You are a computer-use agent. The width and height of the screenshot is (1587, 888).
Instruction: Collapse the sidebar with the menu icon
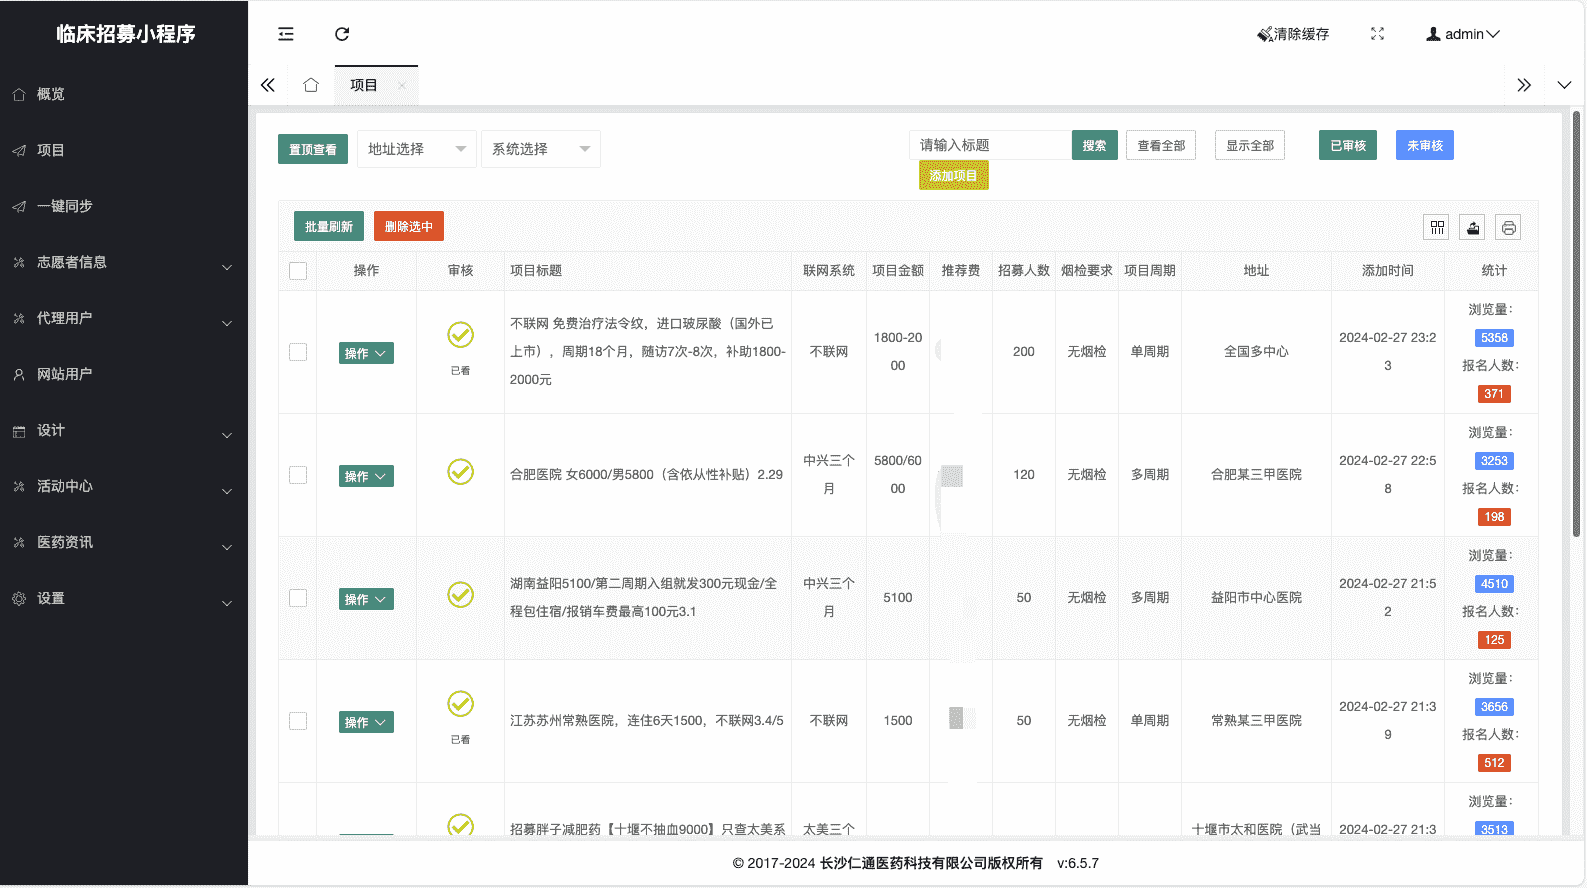tap(286, 34)
